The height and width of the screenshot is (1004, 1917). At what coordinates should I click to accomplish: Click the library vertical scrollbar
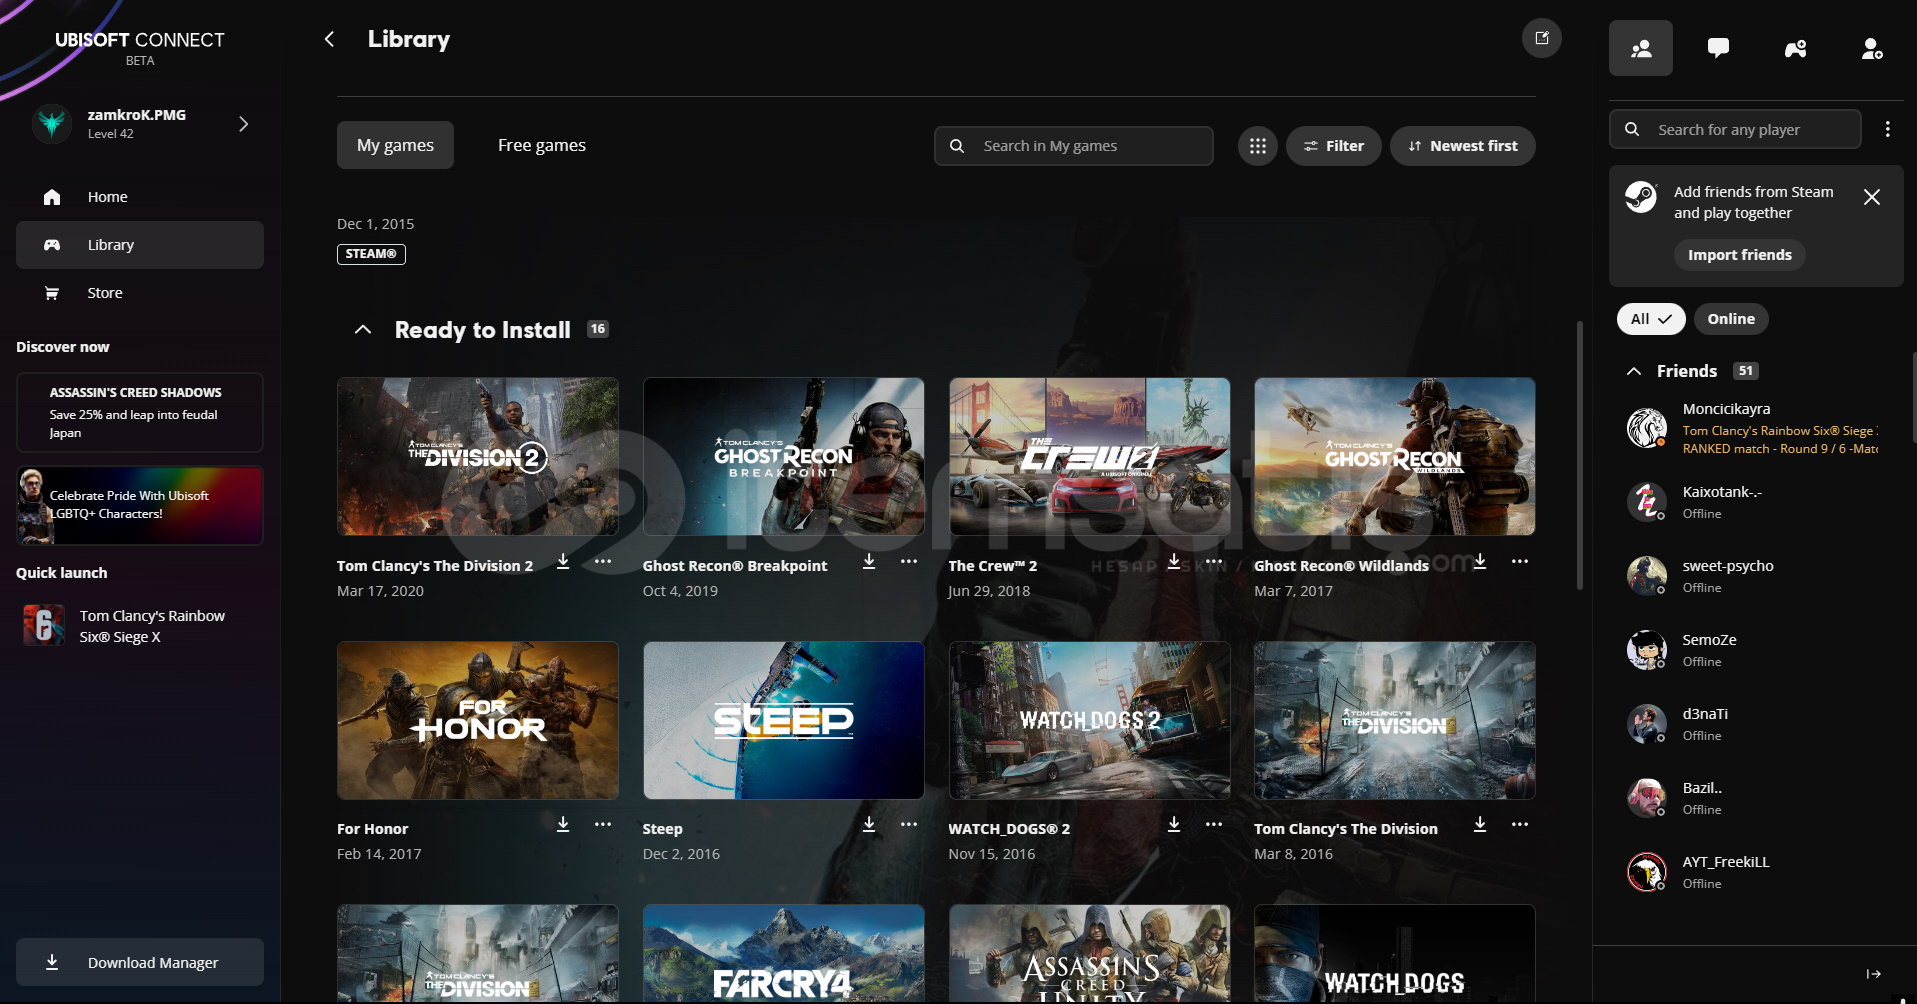tap(1580, 455)
